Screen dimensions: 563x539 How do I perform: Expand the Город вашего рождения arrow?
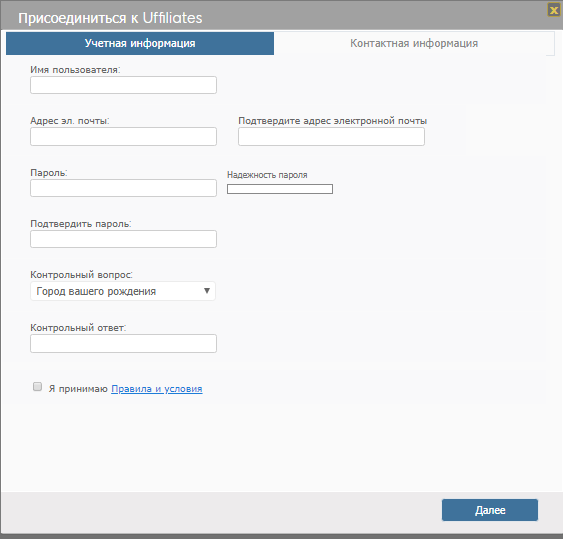click(207, 291)
